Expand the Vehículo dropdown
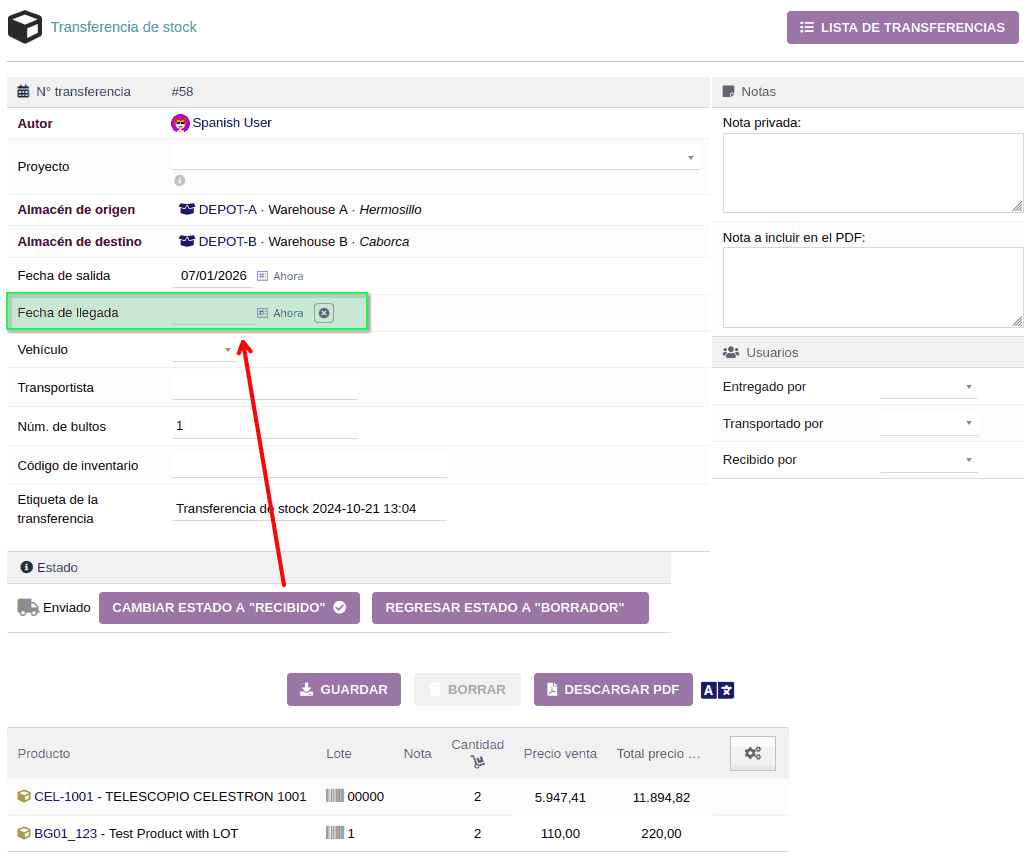Image resolution: width=1028 pixels, height=866 pixels. coord(204,350)
